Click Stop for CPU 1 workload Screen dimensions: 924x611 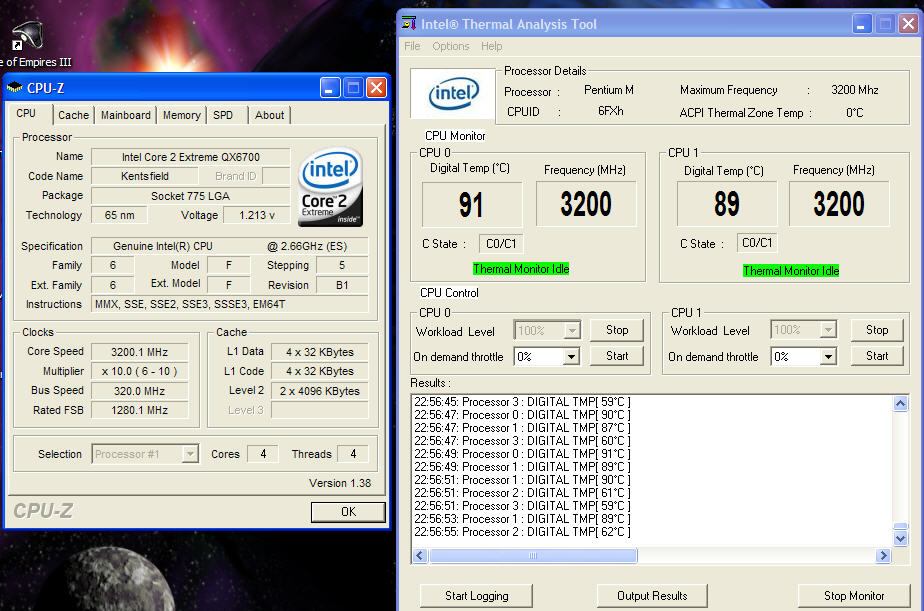click(x=877, y=330)
